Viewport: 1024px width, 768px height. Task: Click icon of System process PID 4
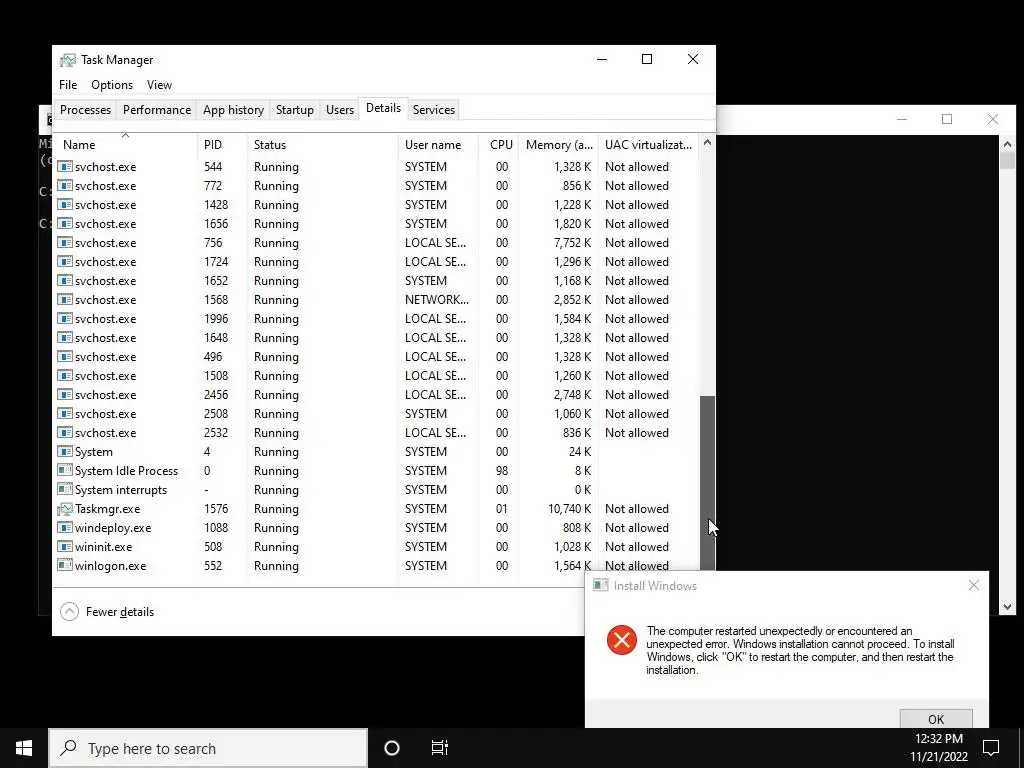point(65,452)
